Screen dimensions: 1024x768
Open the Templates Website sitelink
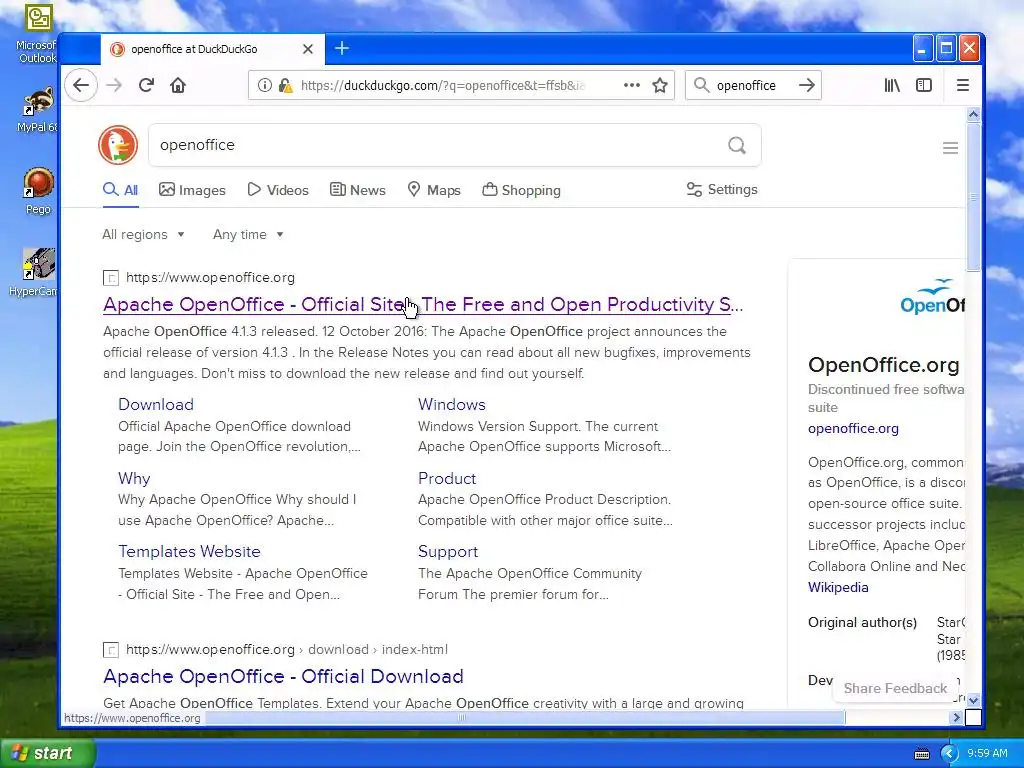click(189, 551)
